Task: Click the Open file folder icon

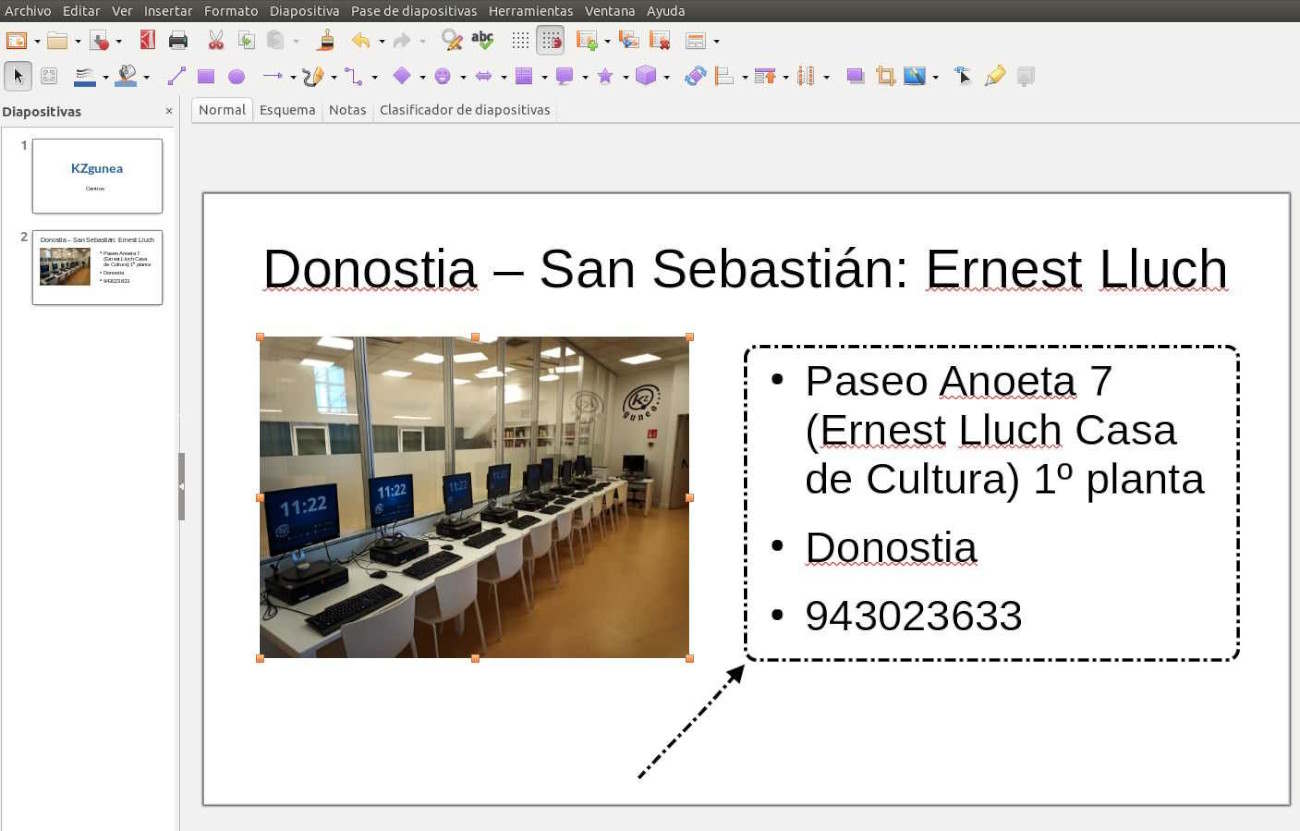Action: click(x=57, y=40)
